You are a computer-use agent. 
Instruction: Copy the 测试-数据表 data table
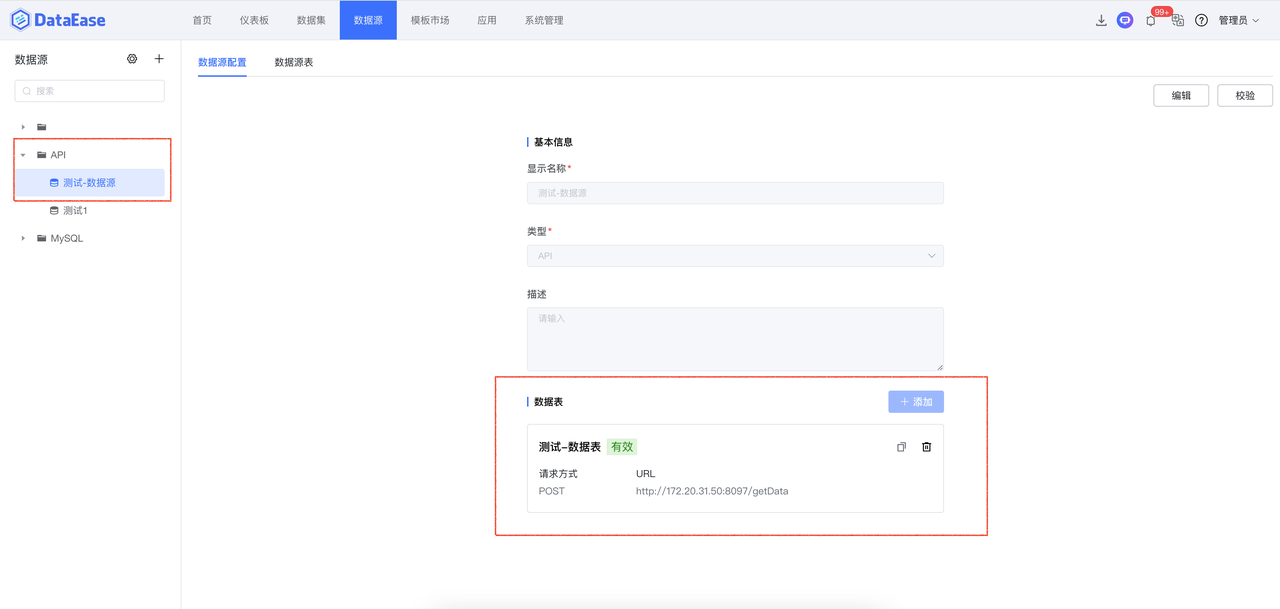[x=901, y=446]
